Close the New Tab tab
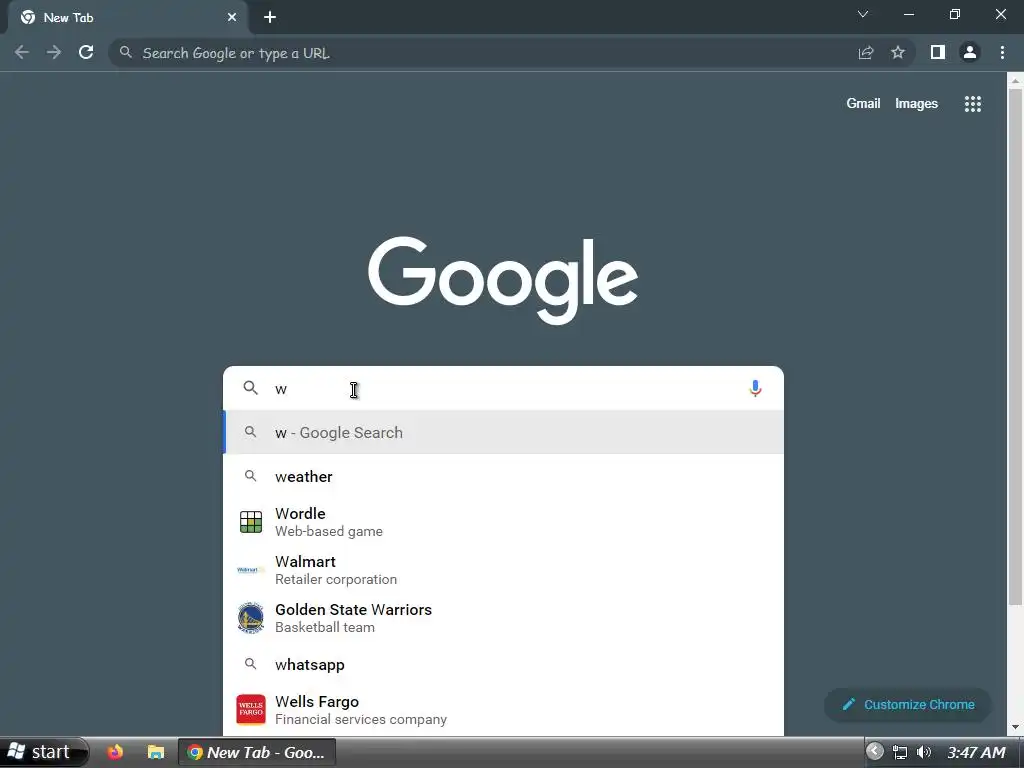Viewport: 1024px width, 768px height. tap(232, 18)
